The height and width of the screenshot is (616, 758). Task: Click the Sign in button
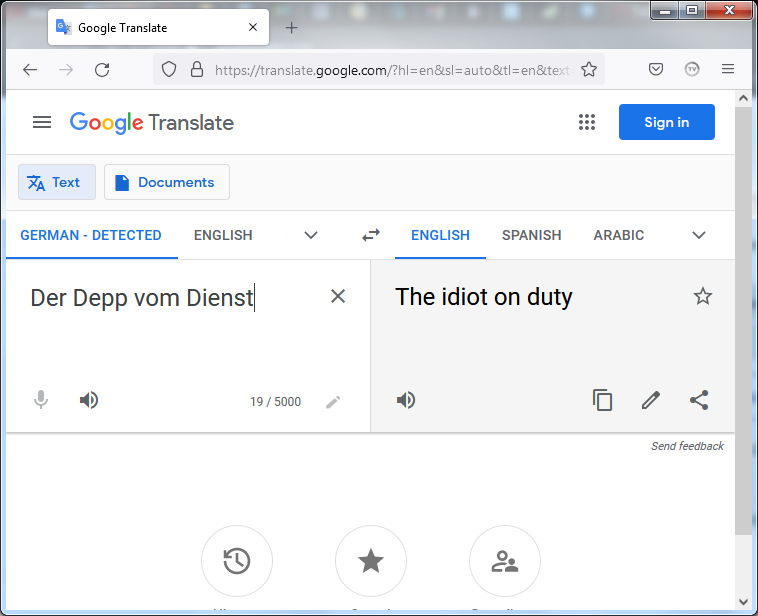click(666, 122)
